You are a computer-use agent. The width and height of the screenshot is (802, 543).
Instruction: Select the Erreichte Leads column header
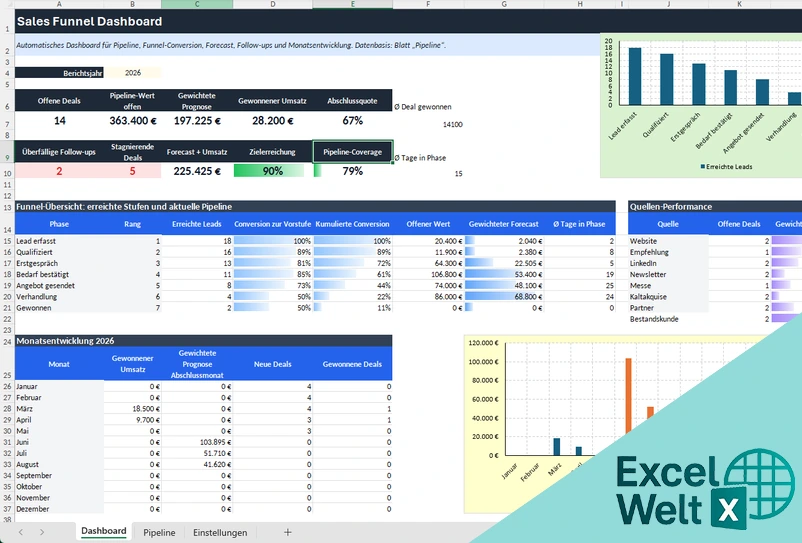[x=197, y=224]
